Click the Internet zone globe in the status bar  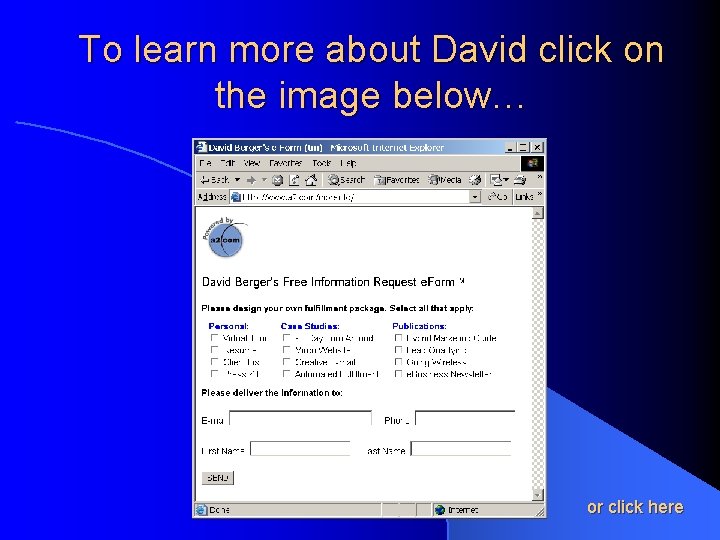coord(440,510)
